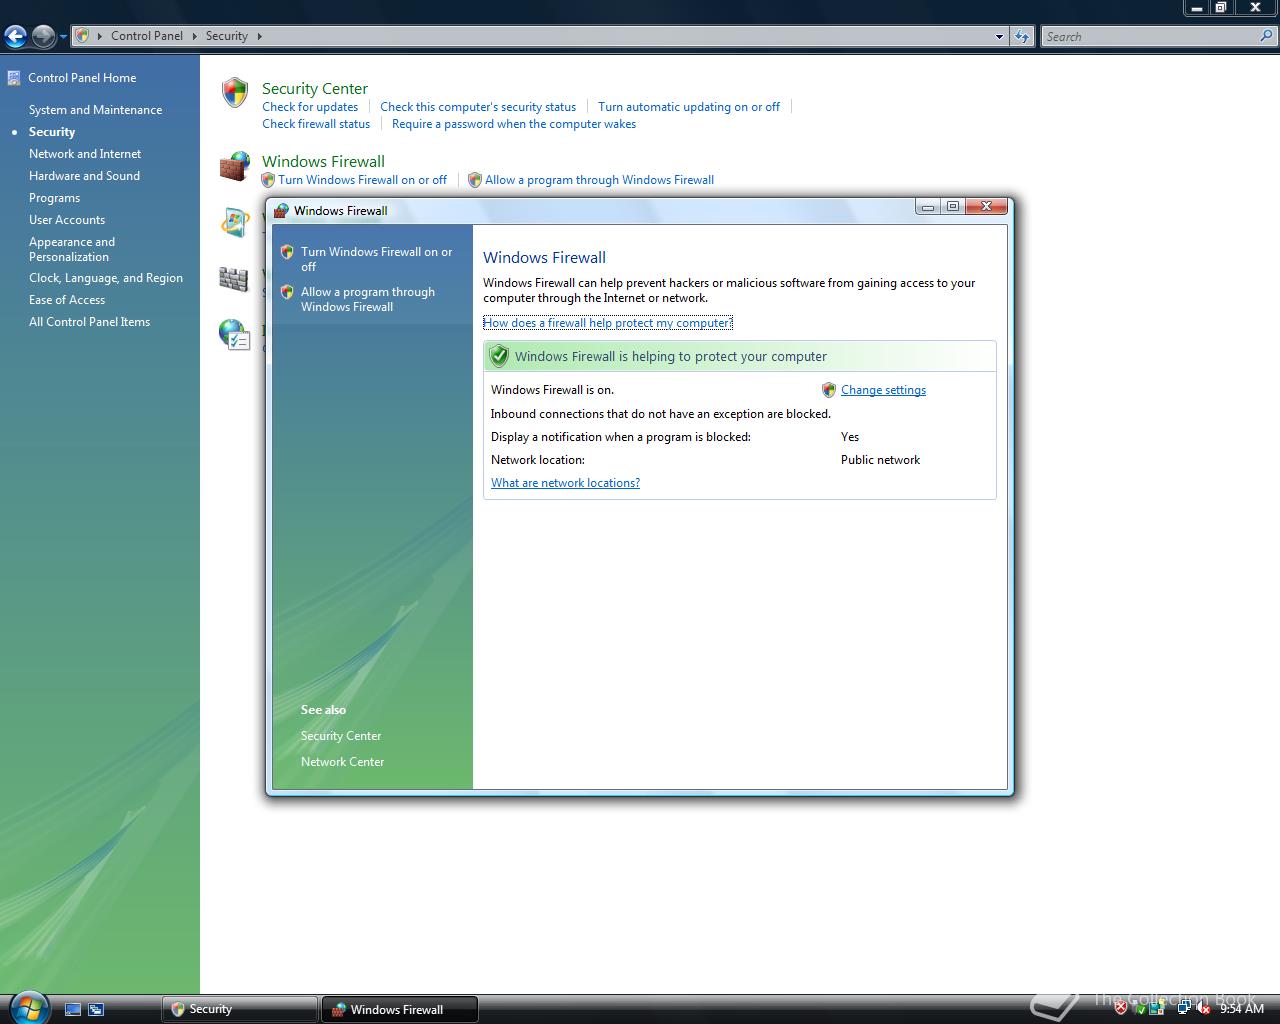Image resolution: width=1280 pixels, height=1024 pixels.
Task: Click green check shield status icon
Action: [x=499, y=356]
